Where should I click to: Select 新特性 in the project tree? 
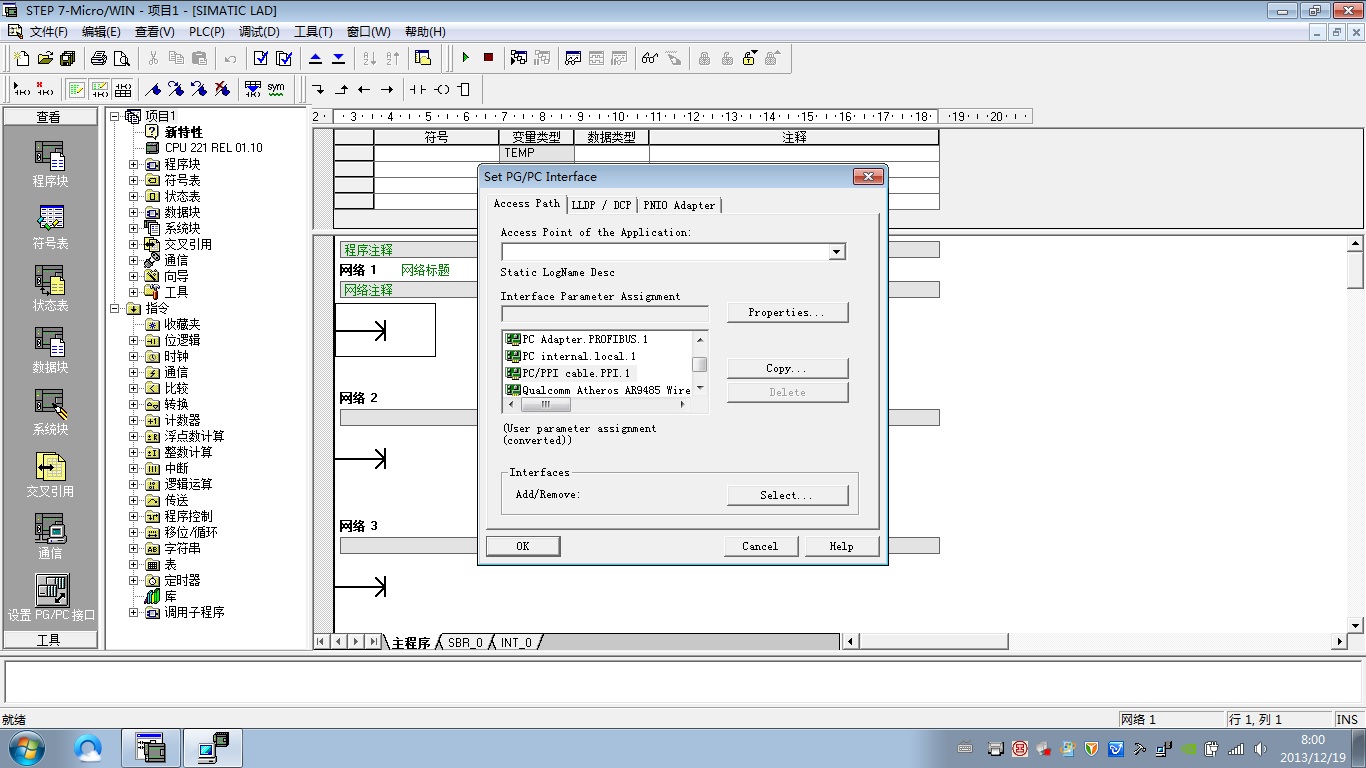(183, 132)
